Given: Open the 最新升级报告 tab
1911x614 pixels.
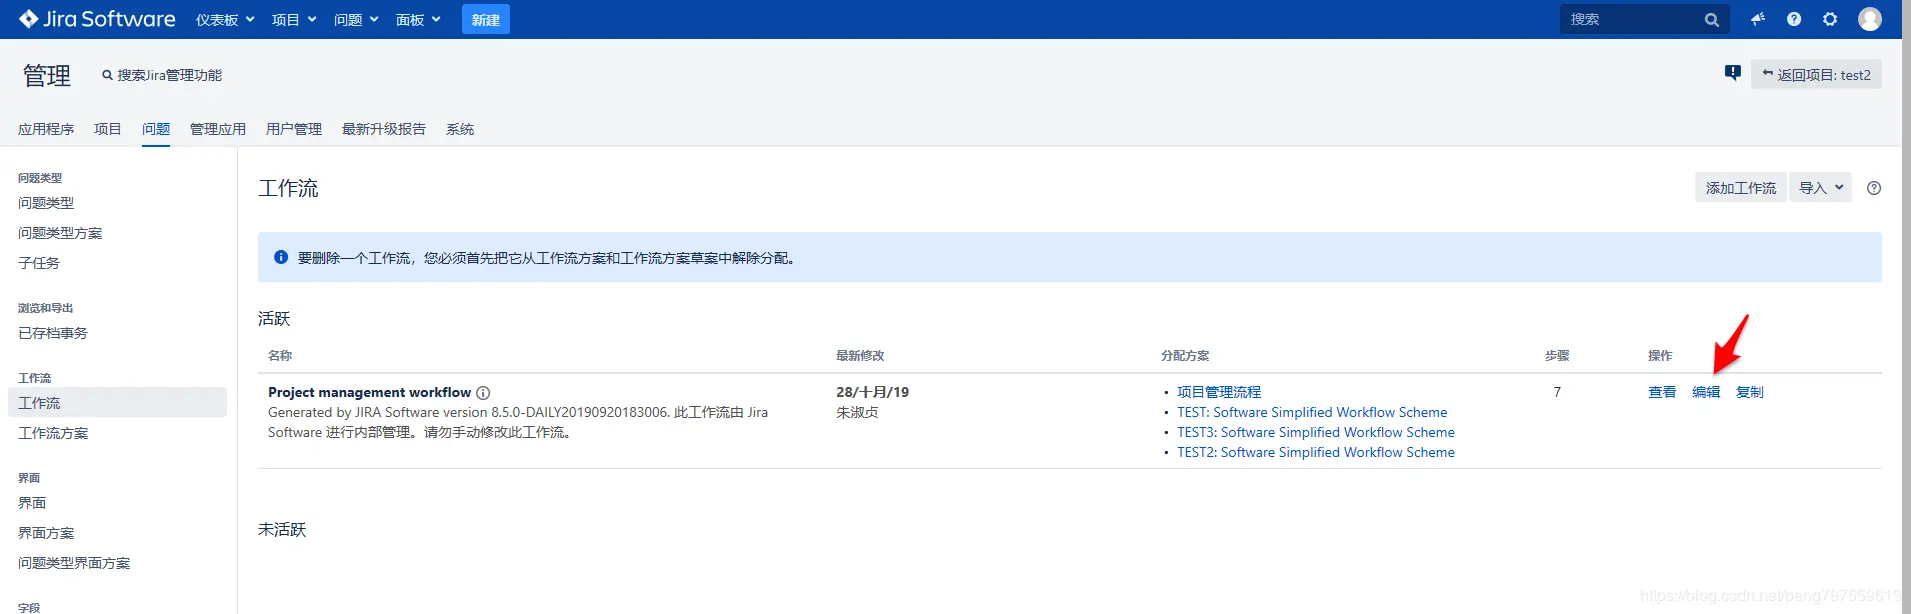Looking at the screenshot, I should 384,129.
